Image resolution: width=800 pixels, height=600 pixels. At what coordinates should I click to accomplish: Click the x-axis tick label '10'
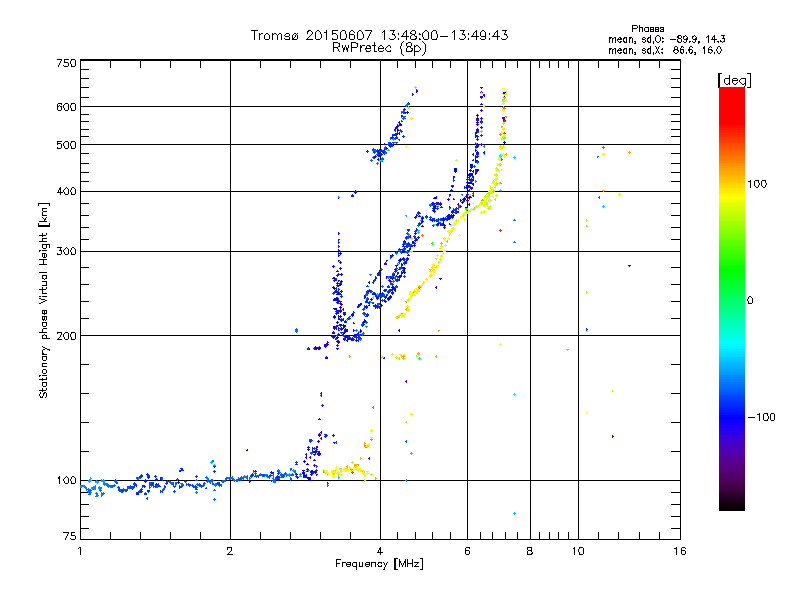tap(578, 551)
